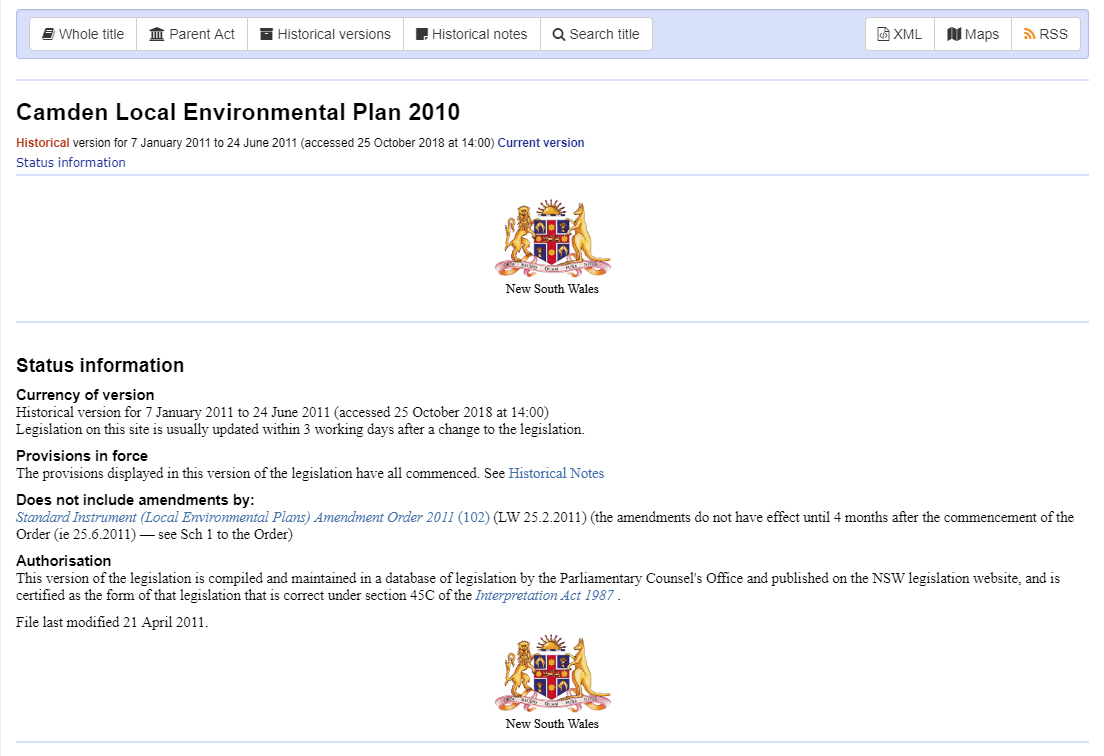
Task: Click the magnifier icon in Search title
Action: pyautogui.click(x=558, y=34)
